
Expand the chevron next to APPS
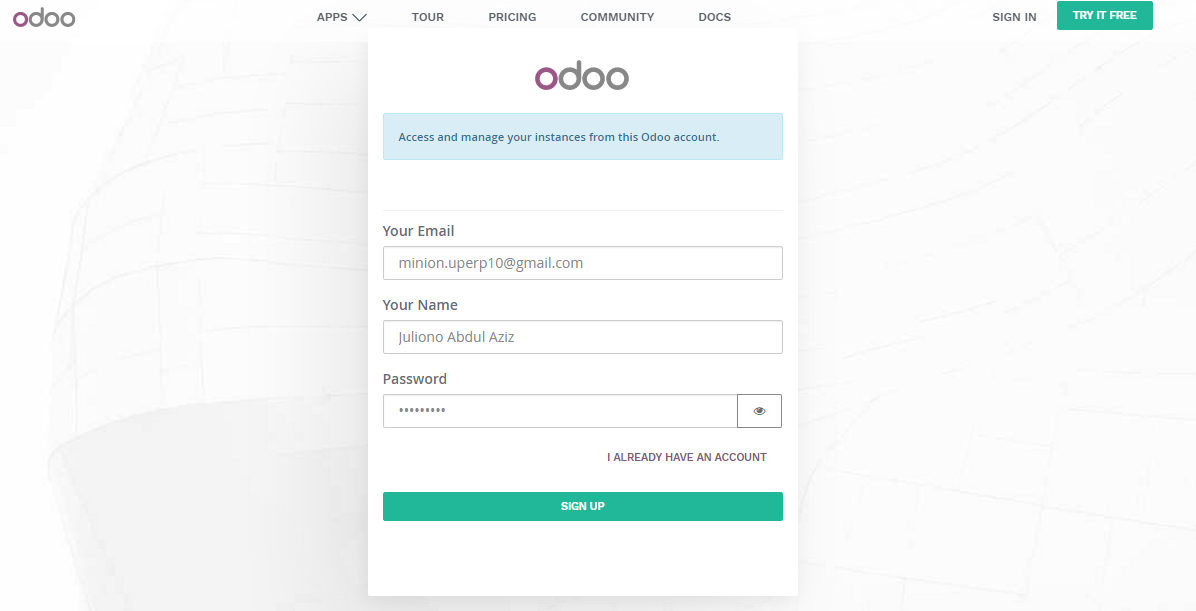pyautogui.click(x=360, y=17)
